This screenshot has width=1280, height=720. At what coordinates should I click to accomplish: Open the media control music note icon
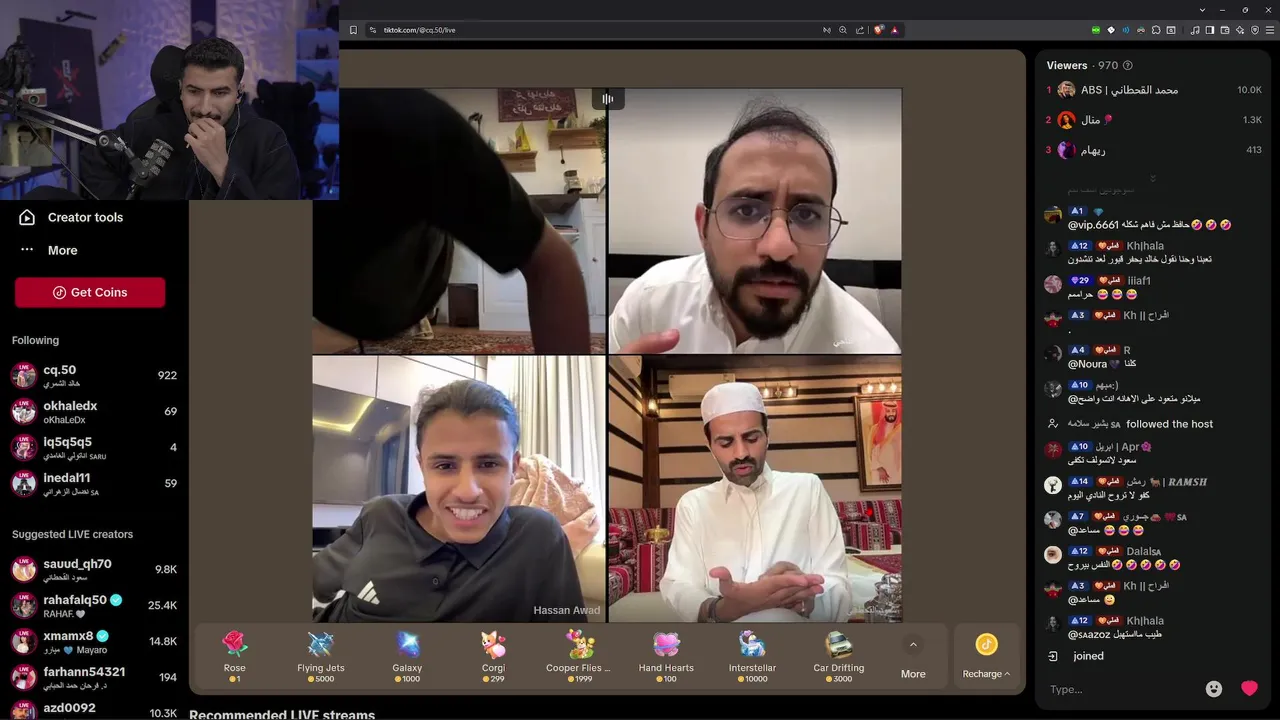tap(1195, 30)
